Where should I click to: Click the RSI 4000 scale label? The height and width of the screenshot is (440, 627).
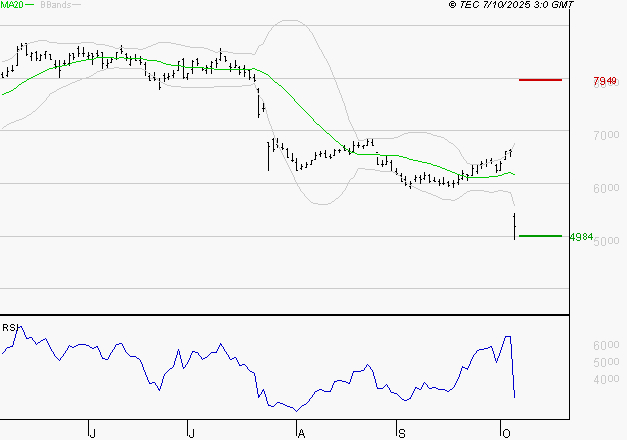[606, 379]
